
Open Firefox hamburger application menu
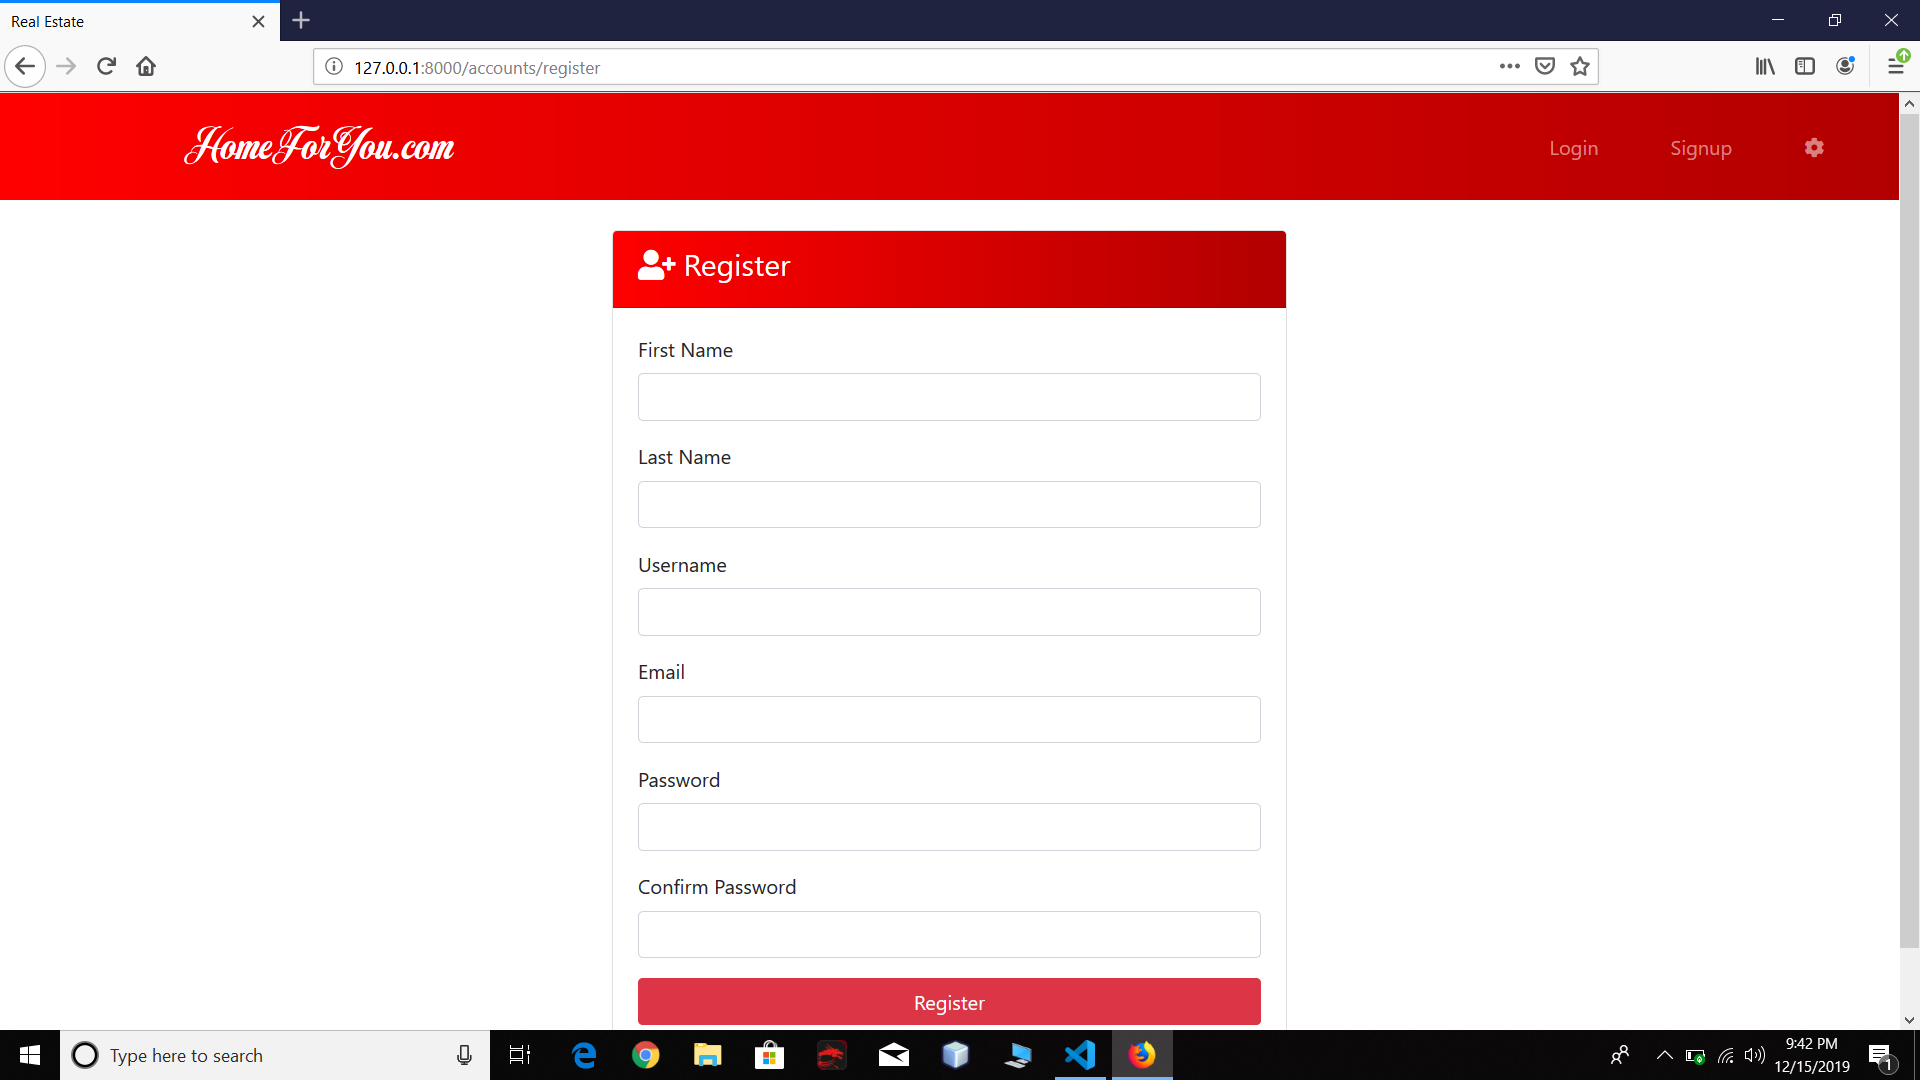tap(1896, 67)
